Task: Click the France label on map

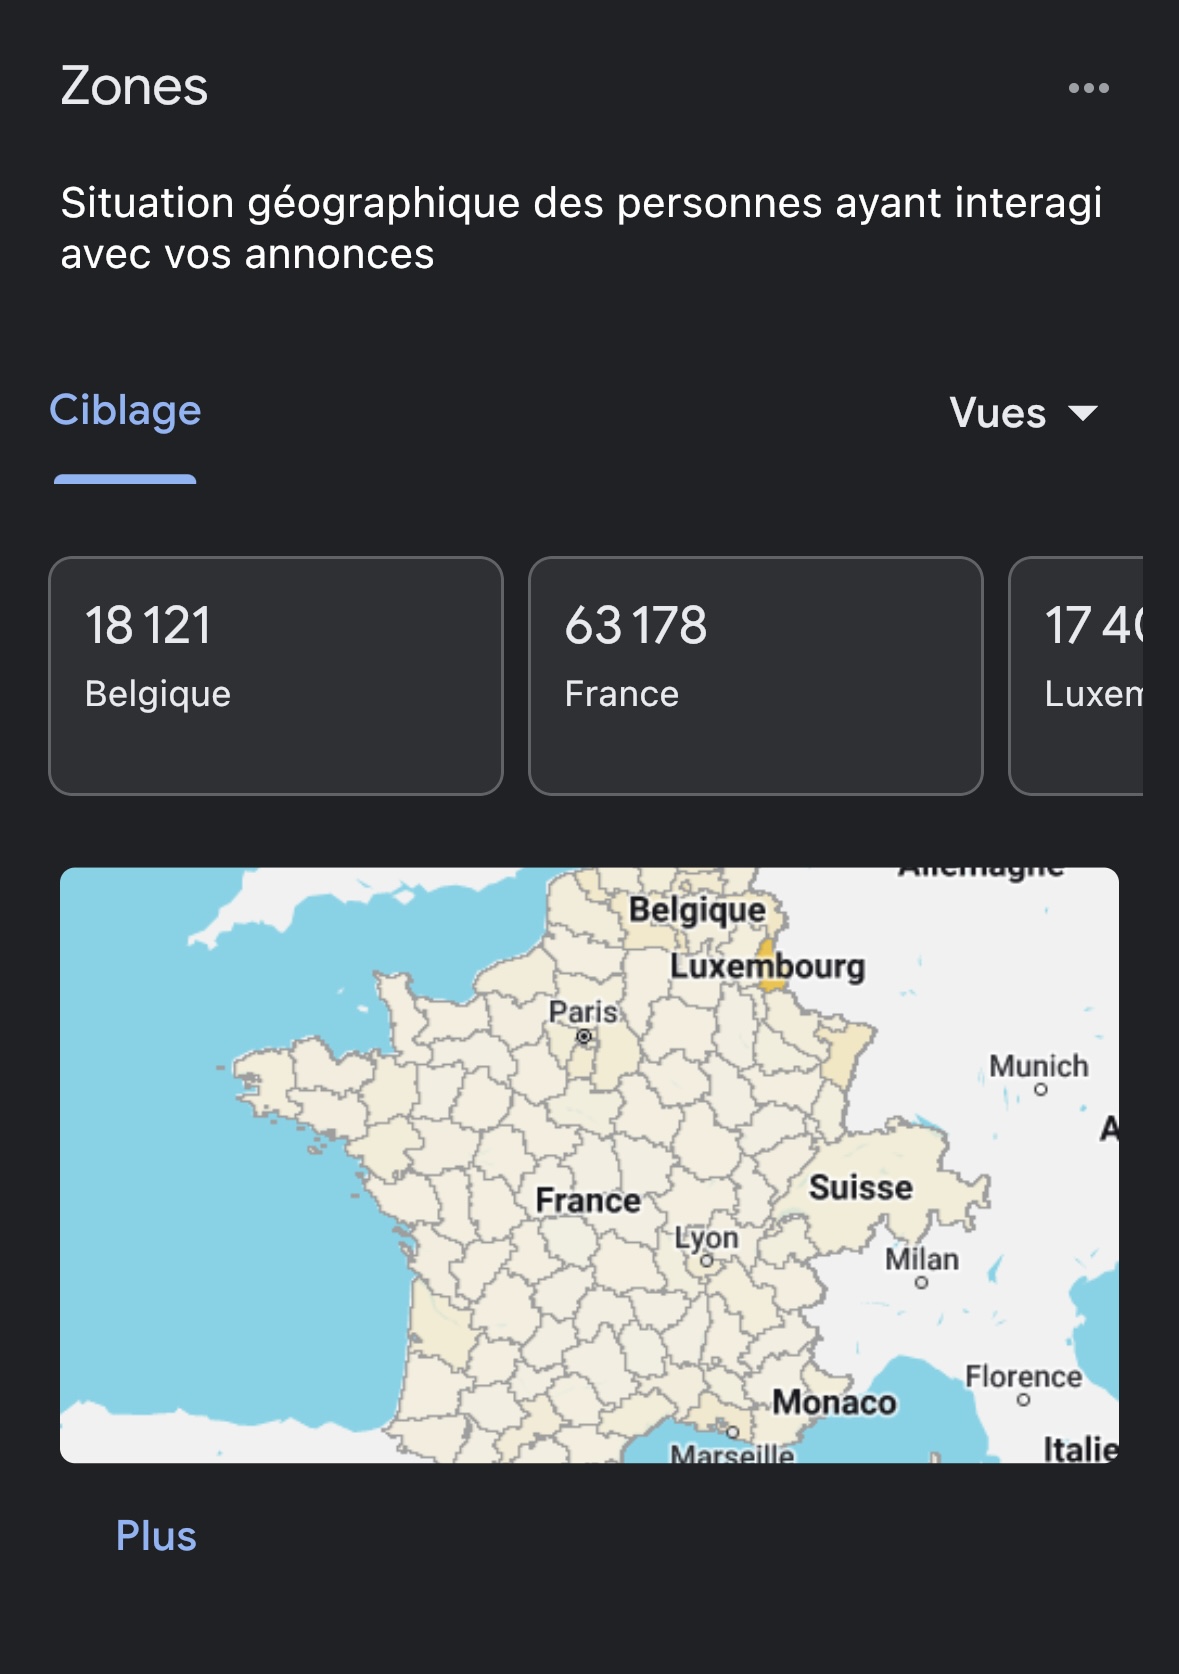Action: click(x=588, y=1200)
